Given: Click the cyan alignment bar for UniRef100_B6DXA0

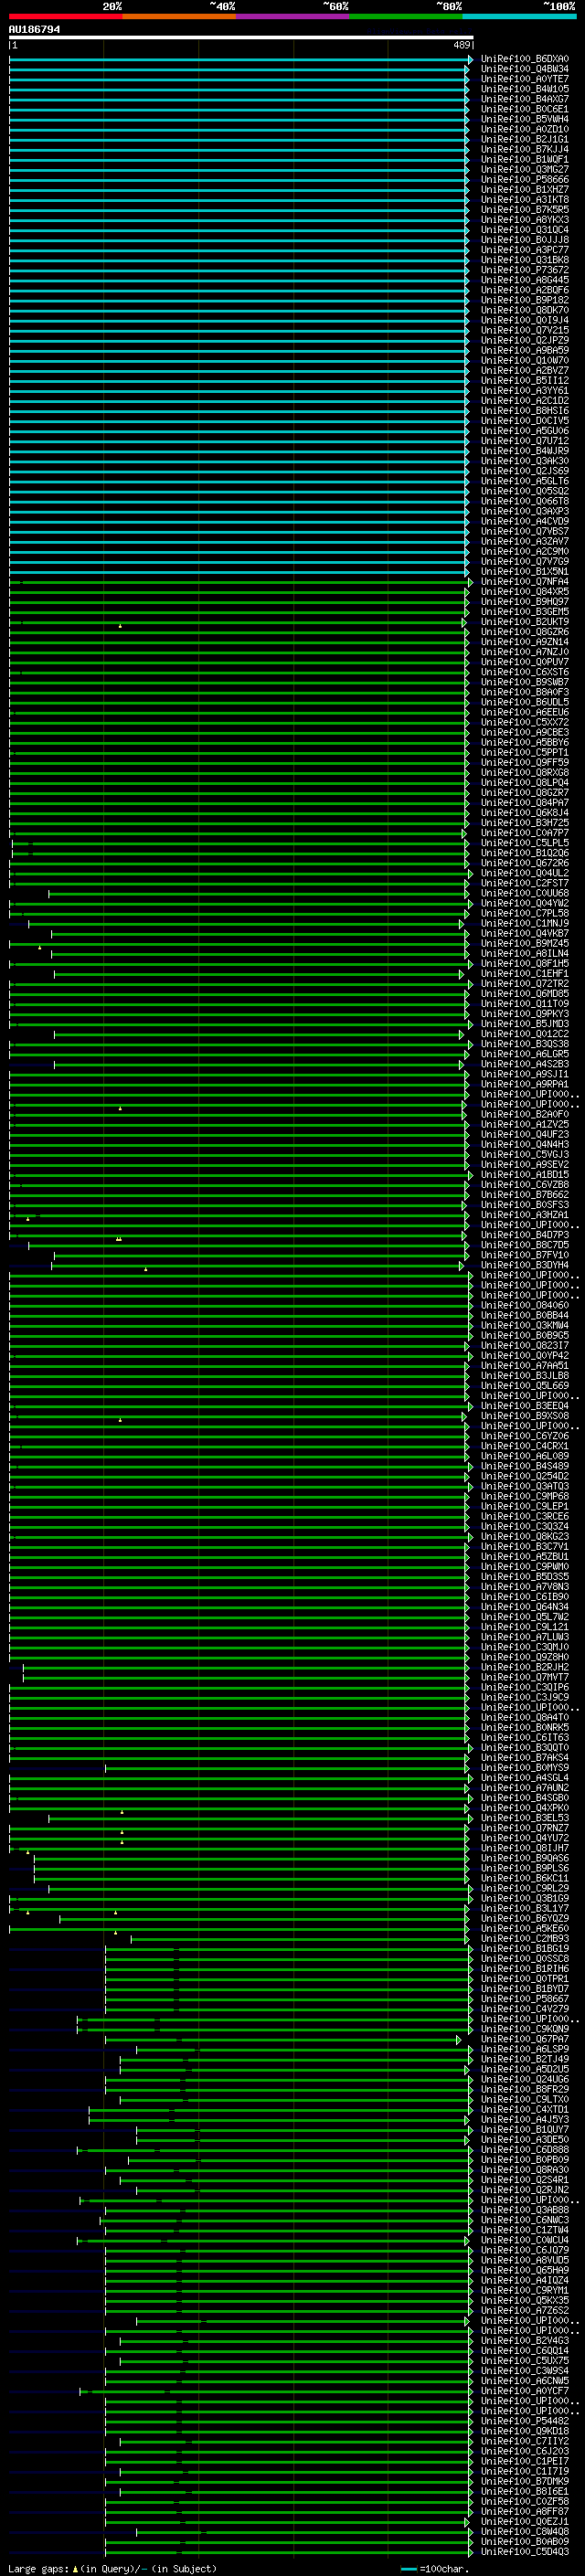Looking at the screenshot, I should coord(240,60).
